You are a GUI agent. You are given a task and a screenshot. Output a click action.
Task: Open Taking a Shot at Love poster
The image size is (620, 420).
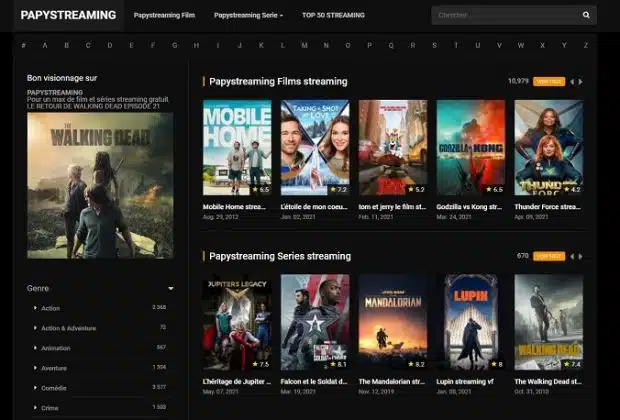coord(315,148)
